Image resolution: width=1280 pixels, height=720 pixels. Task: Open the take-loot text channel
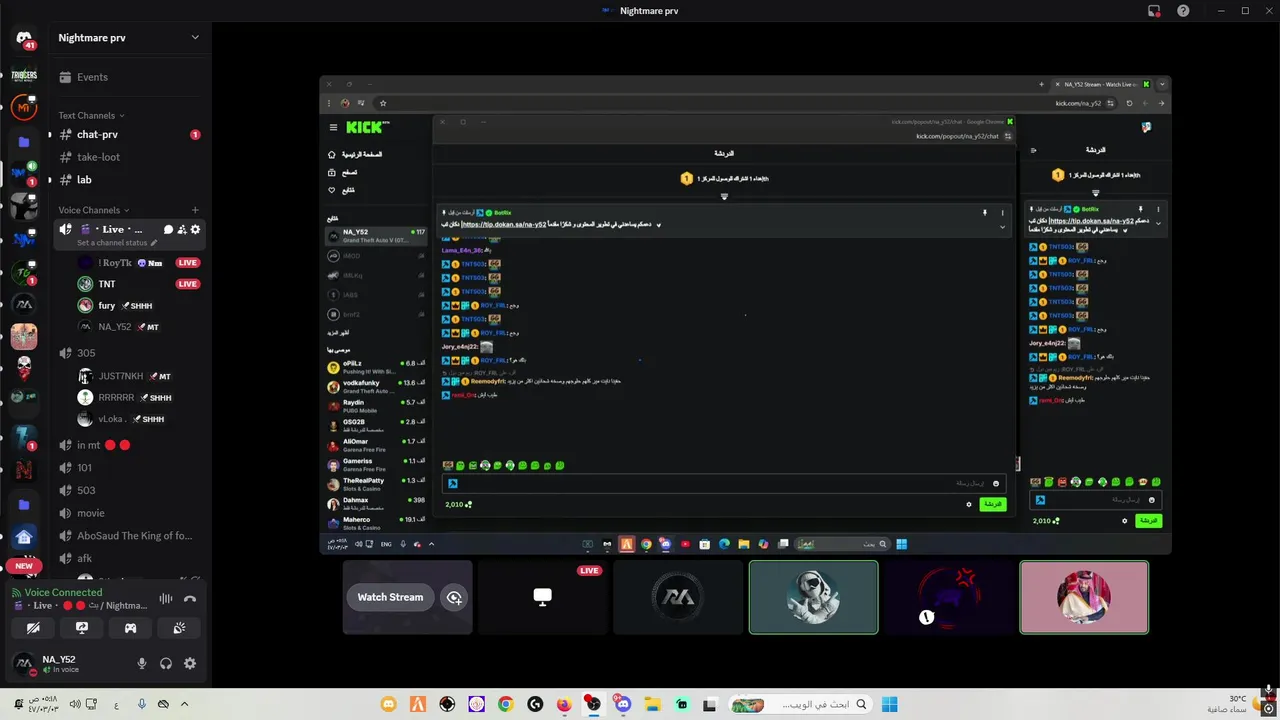click(x=129, y=157)
